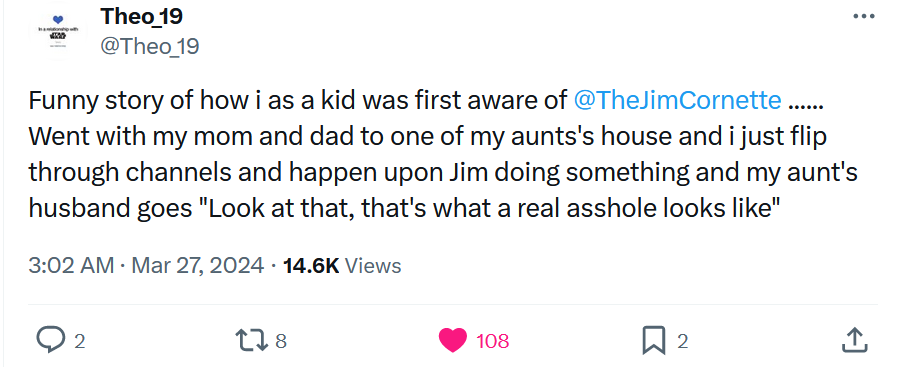The width and height of the screenshot is (900, 367).
Task: Click the tweet body text
Action: [x=443, y=155]
